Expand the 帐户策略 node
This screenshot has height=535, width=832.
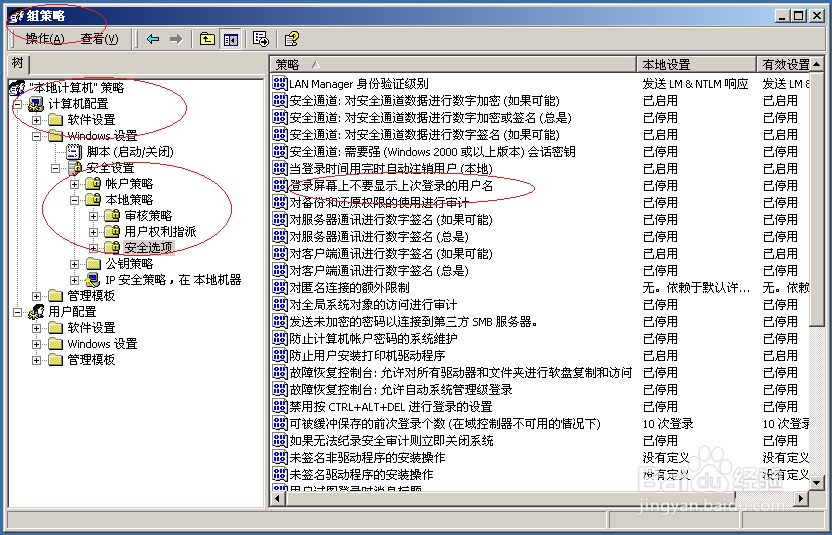coord(75,184)
